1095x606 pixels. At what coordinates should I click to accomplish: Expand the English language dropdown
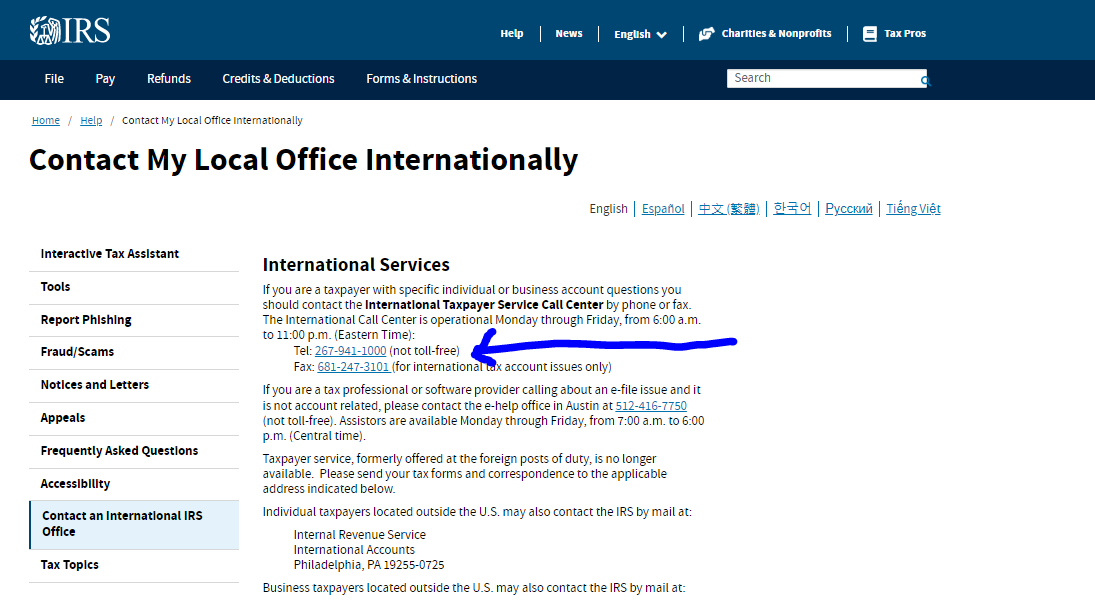click(x=640, y=34)
